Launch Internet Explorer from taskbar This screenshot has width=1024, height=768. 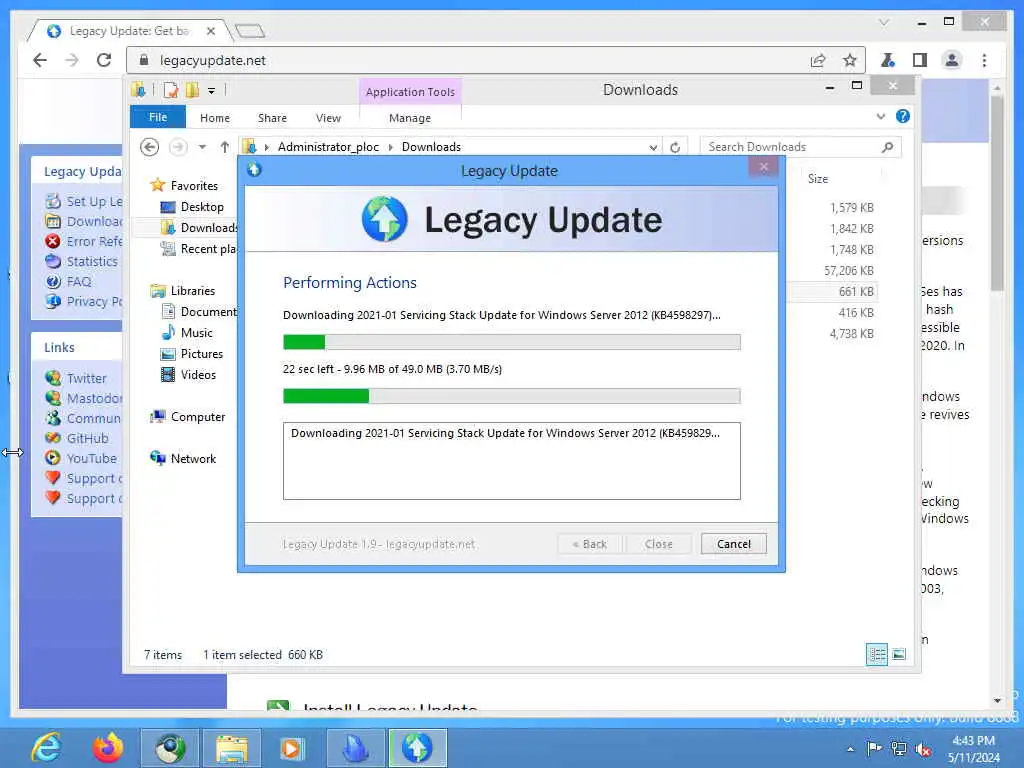46,748
